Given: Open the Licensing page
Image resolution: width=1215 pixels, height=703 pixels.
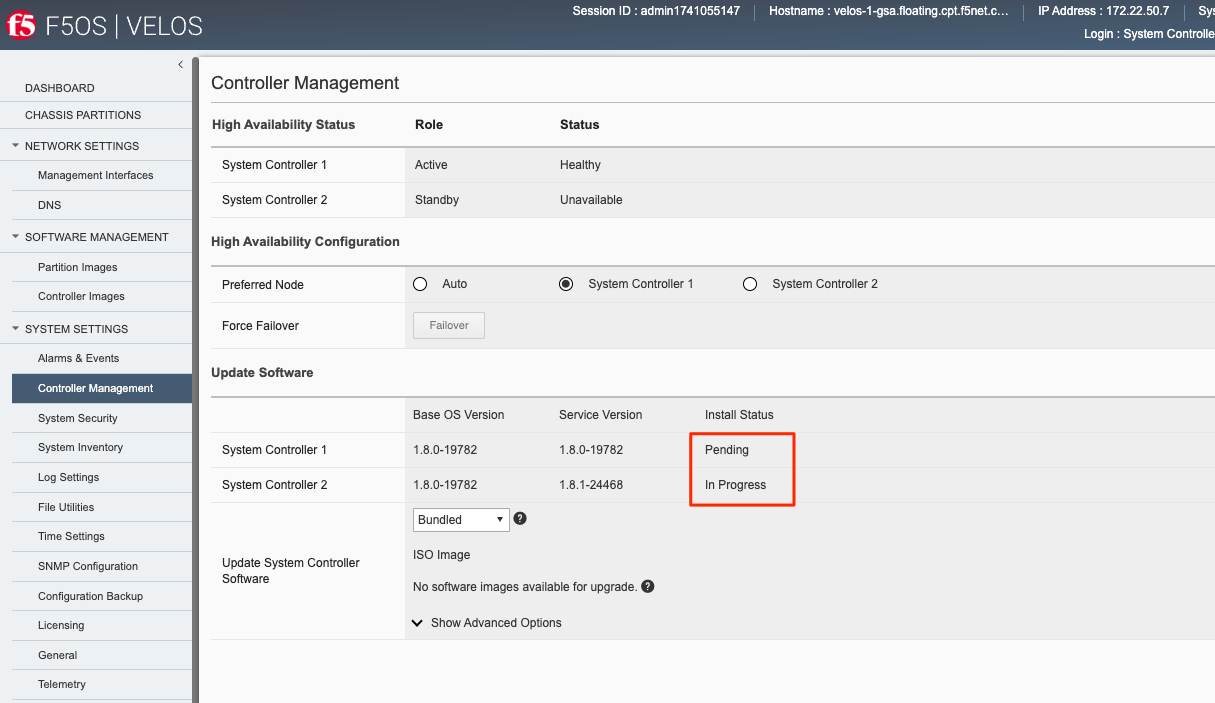Looking at the screenshot, I should point(61,625).
